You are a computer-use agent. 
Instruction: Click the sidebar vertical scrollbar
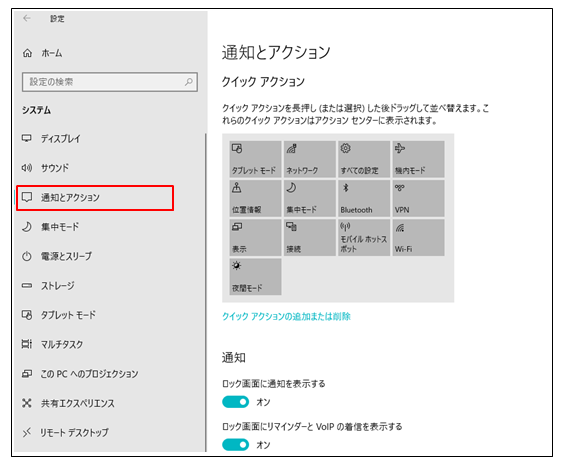206,292
